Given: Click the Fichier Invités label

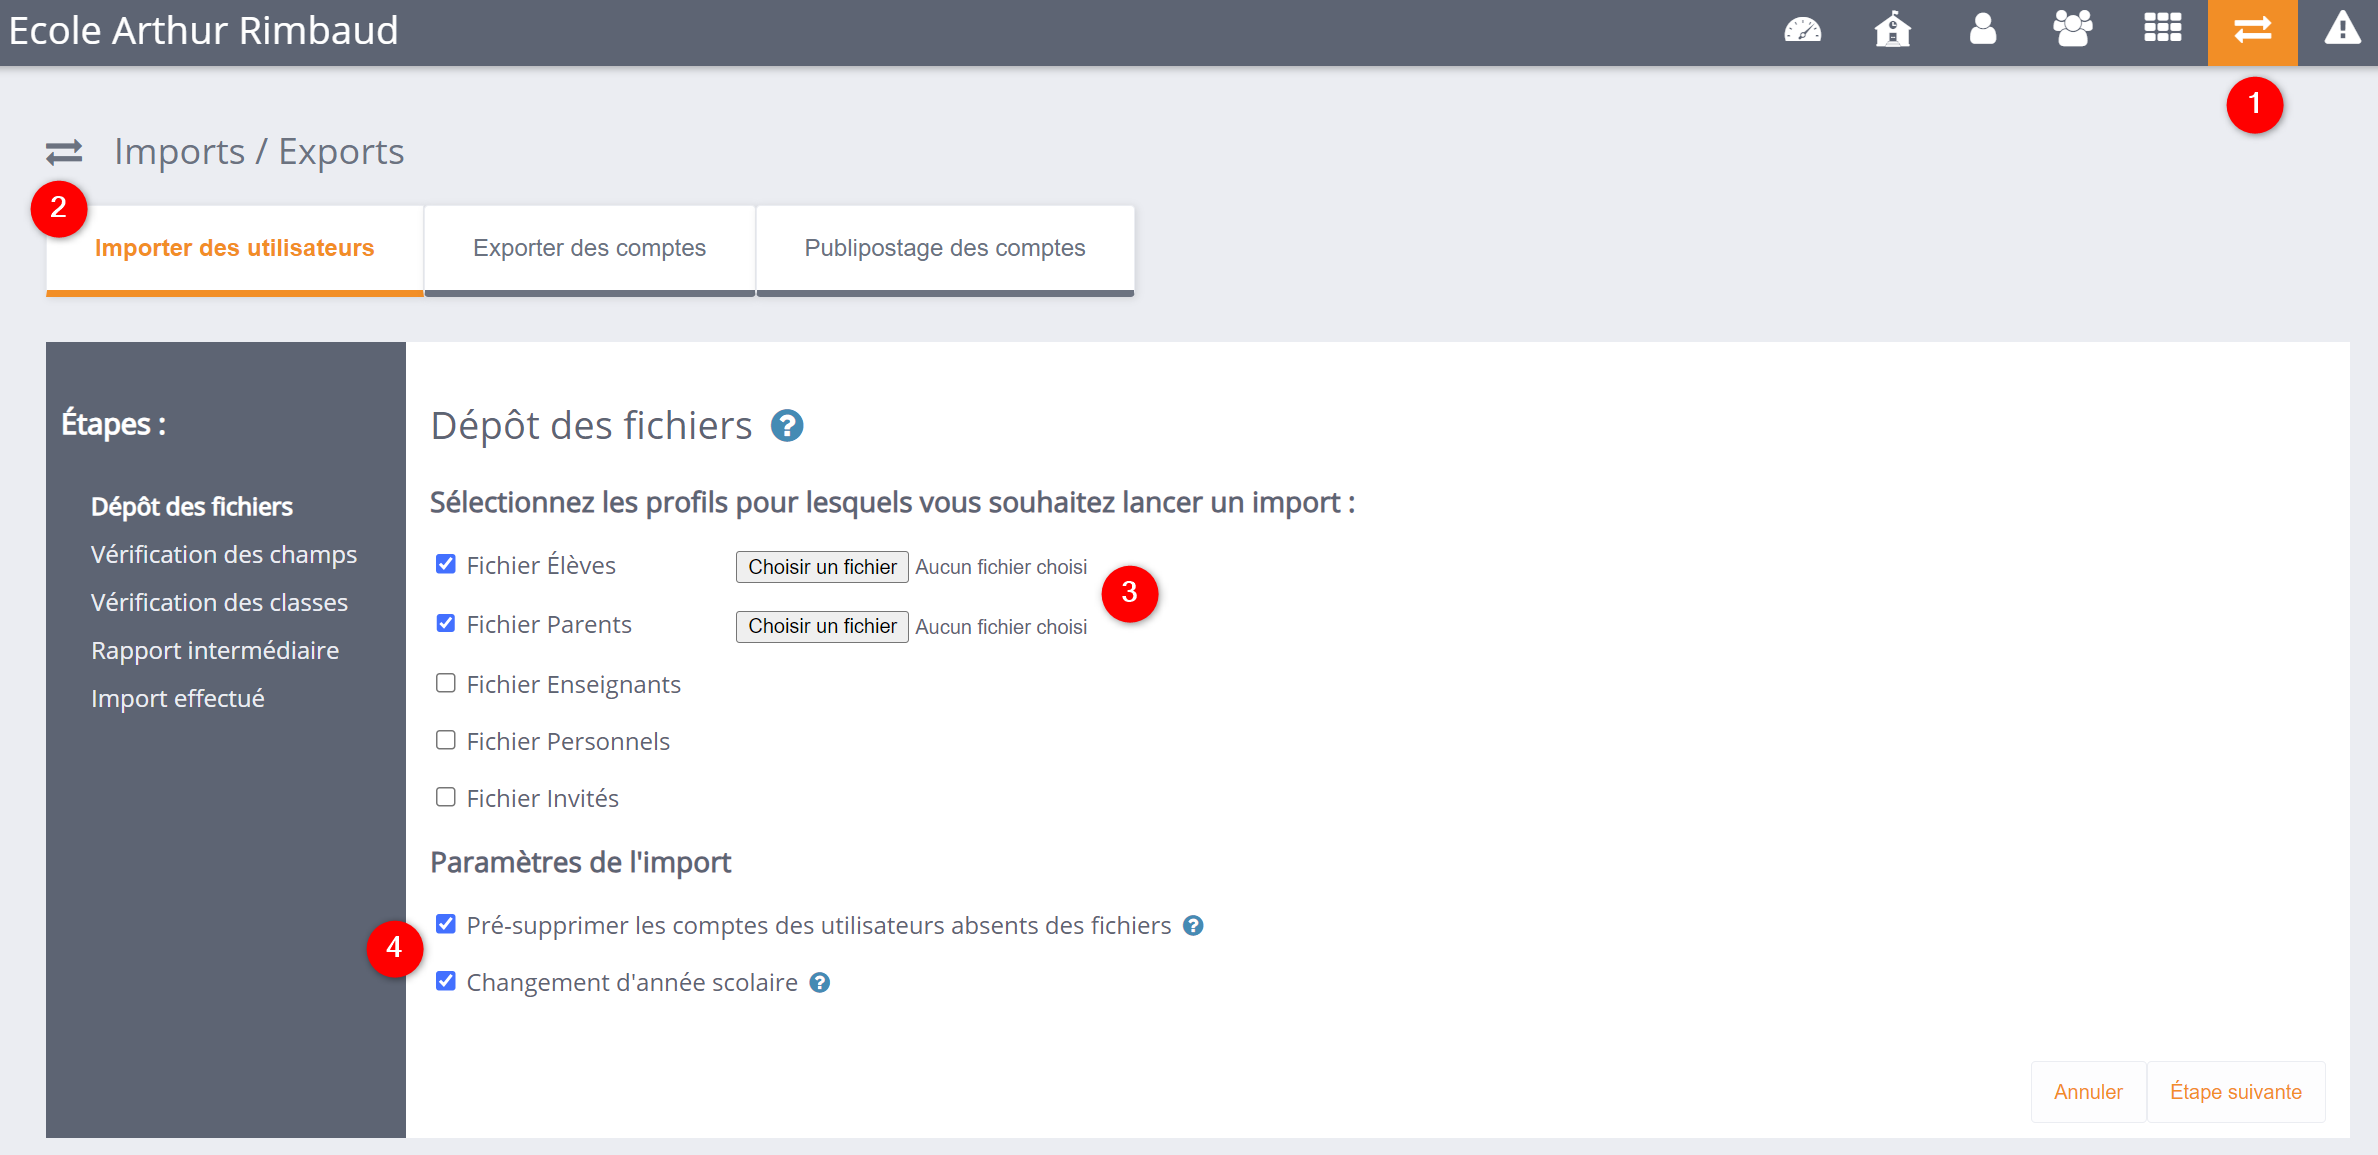Looking at the screenshot, I should (x=543, y=799).
